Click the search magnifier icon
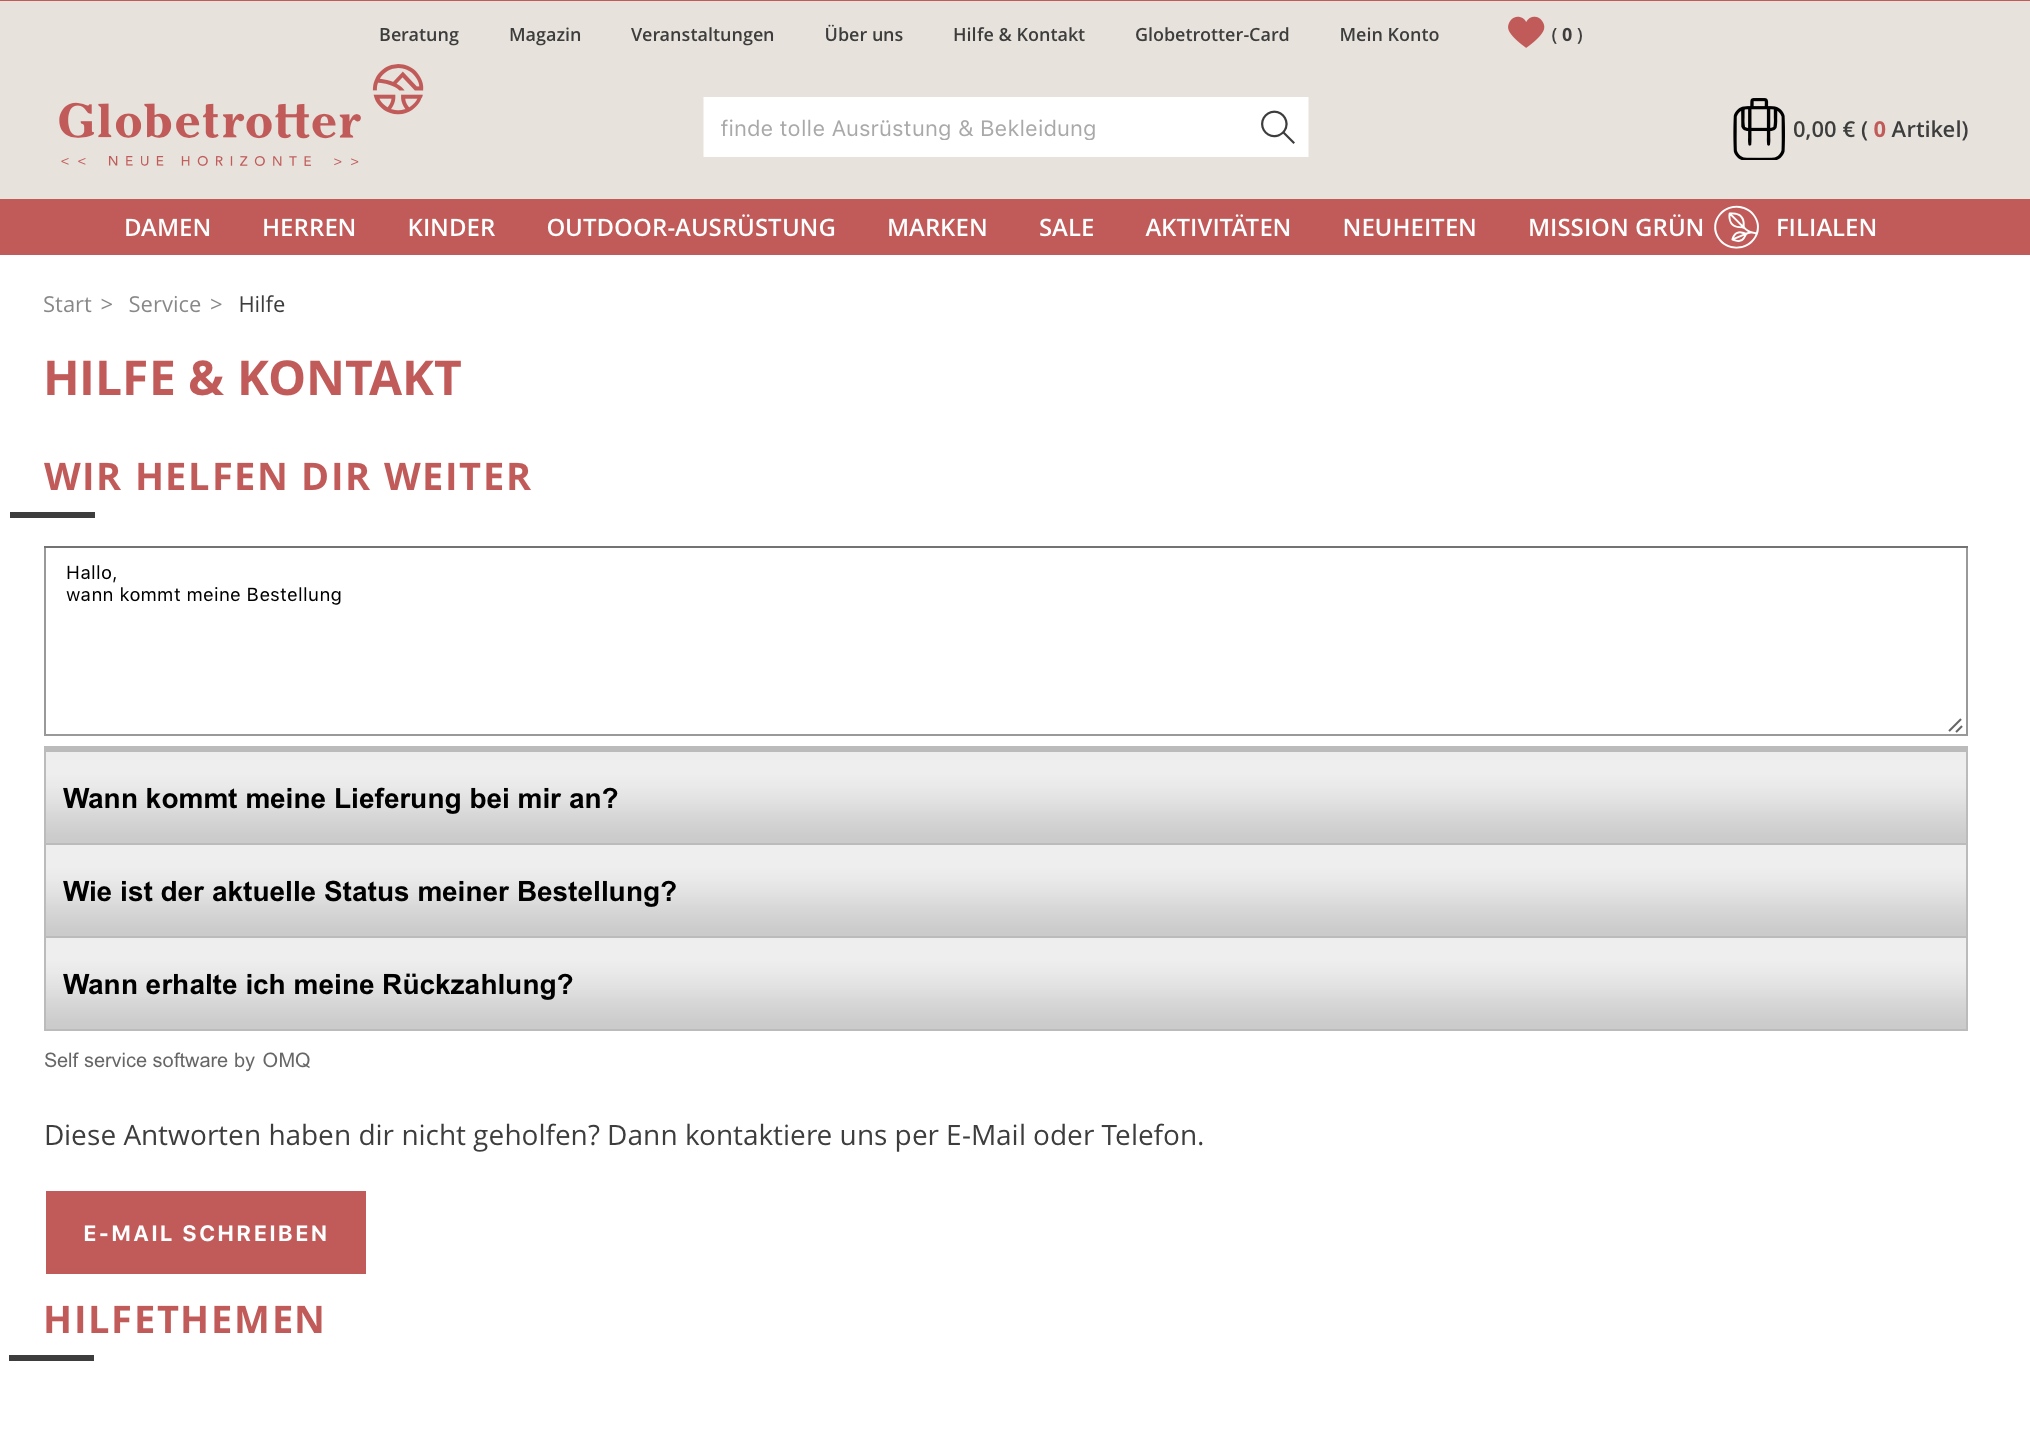This screenshot has height=1438, width=2030. click(1277, 127)
